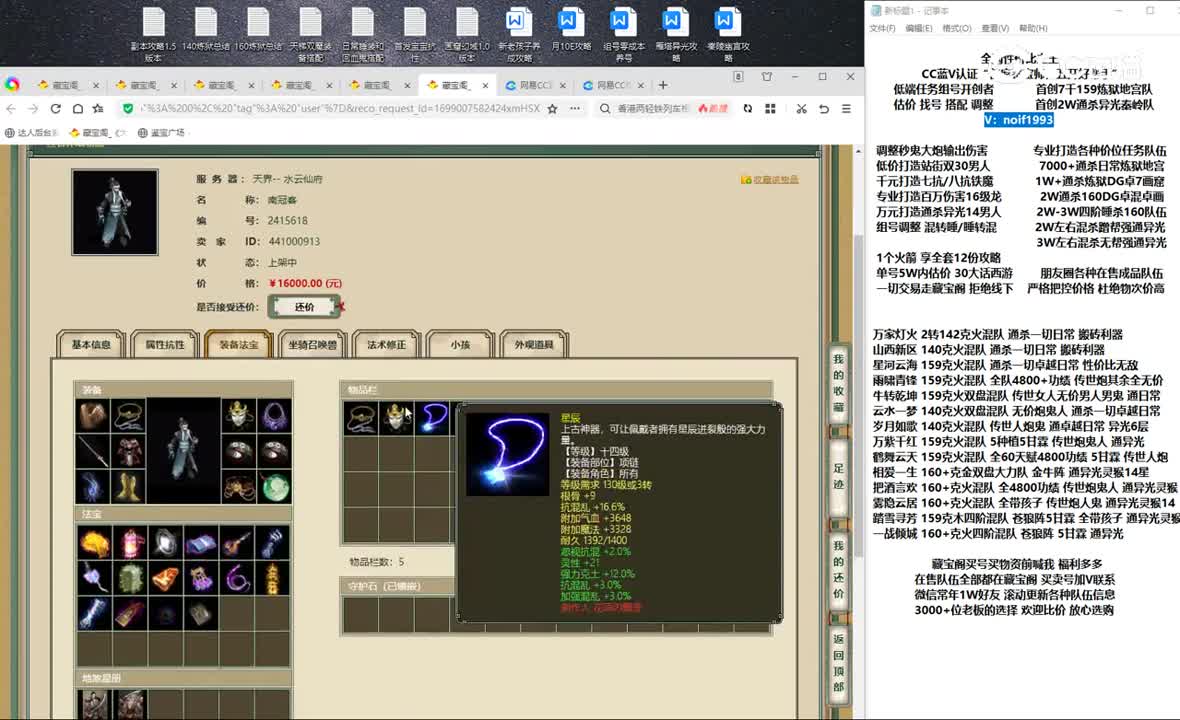Click 收藏该物品 favorite link
Image resolution: width=1180 pixels, height=720 pixels.
pos(770,180)
